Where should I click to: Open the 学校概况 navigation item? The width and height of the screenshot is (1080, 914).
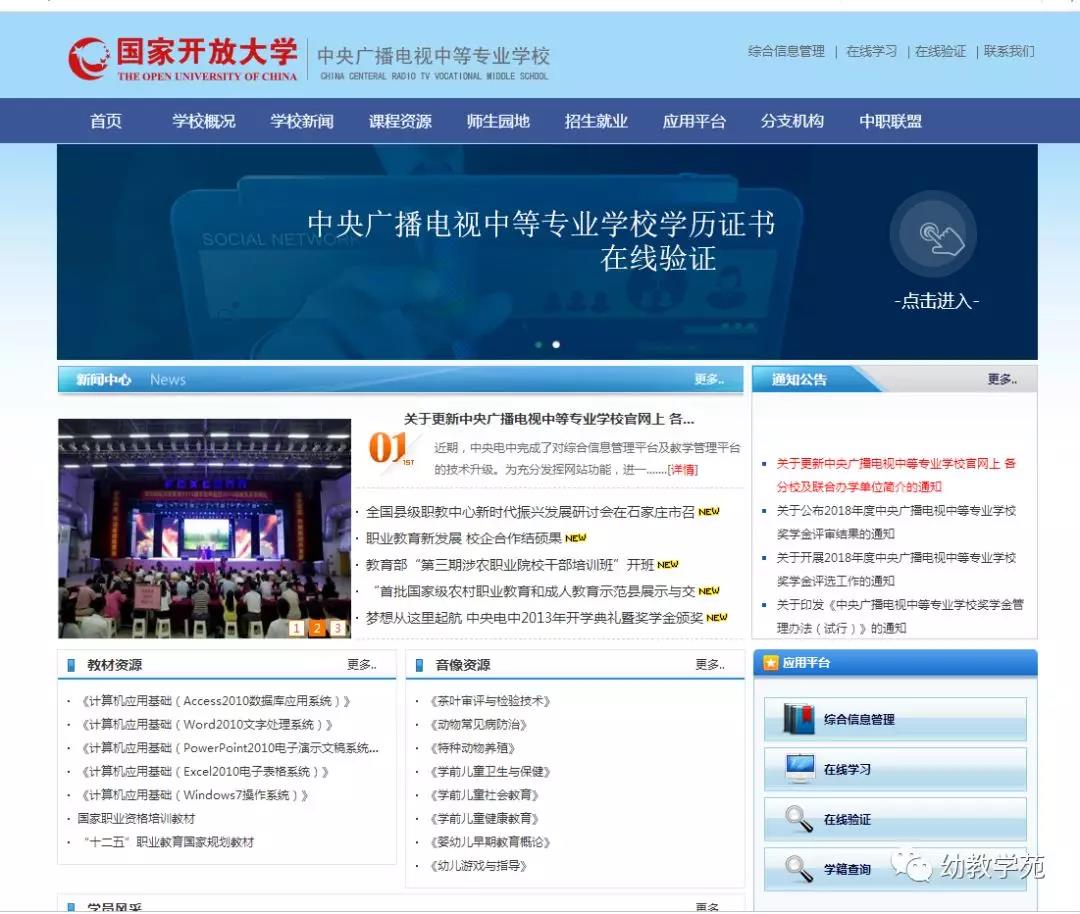204,121
